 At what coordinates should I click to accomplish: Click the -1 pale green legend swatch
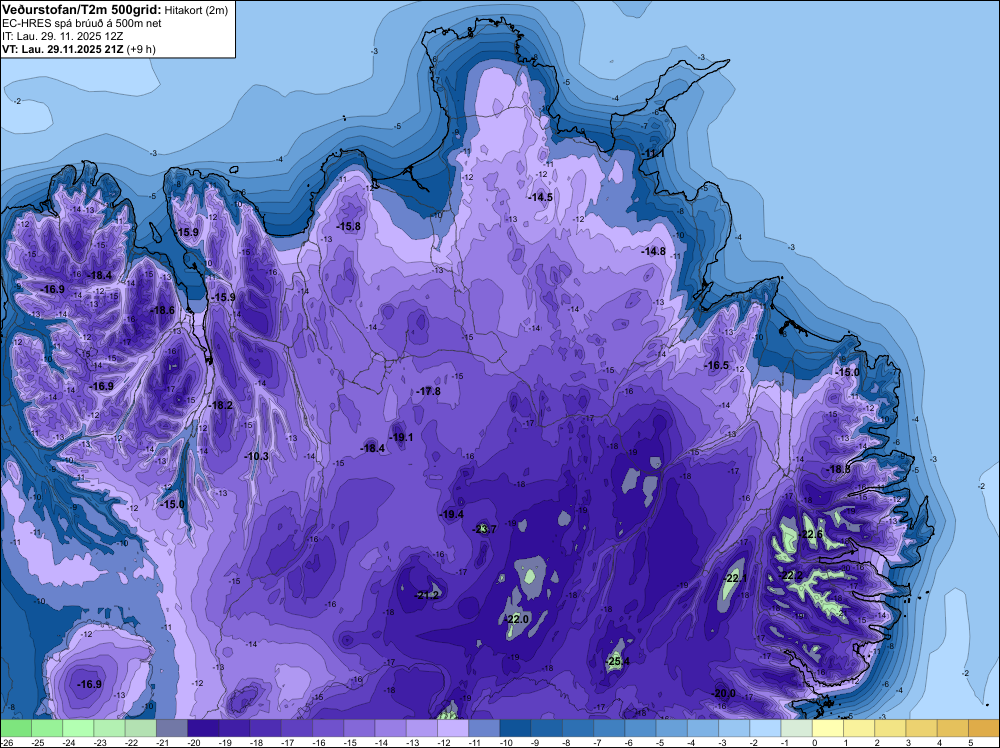tap(797, 728)
